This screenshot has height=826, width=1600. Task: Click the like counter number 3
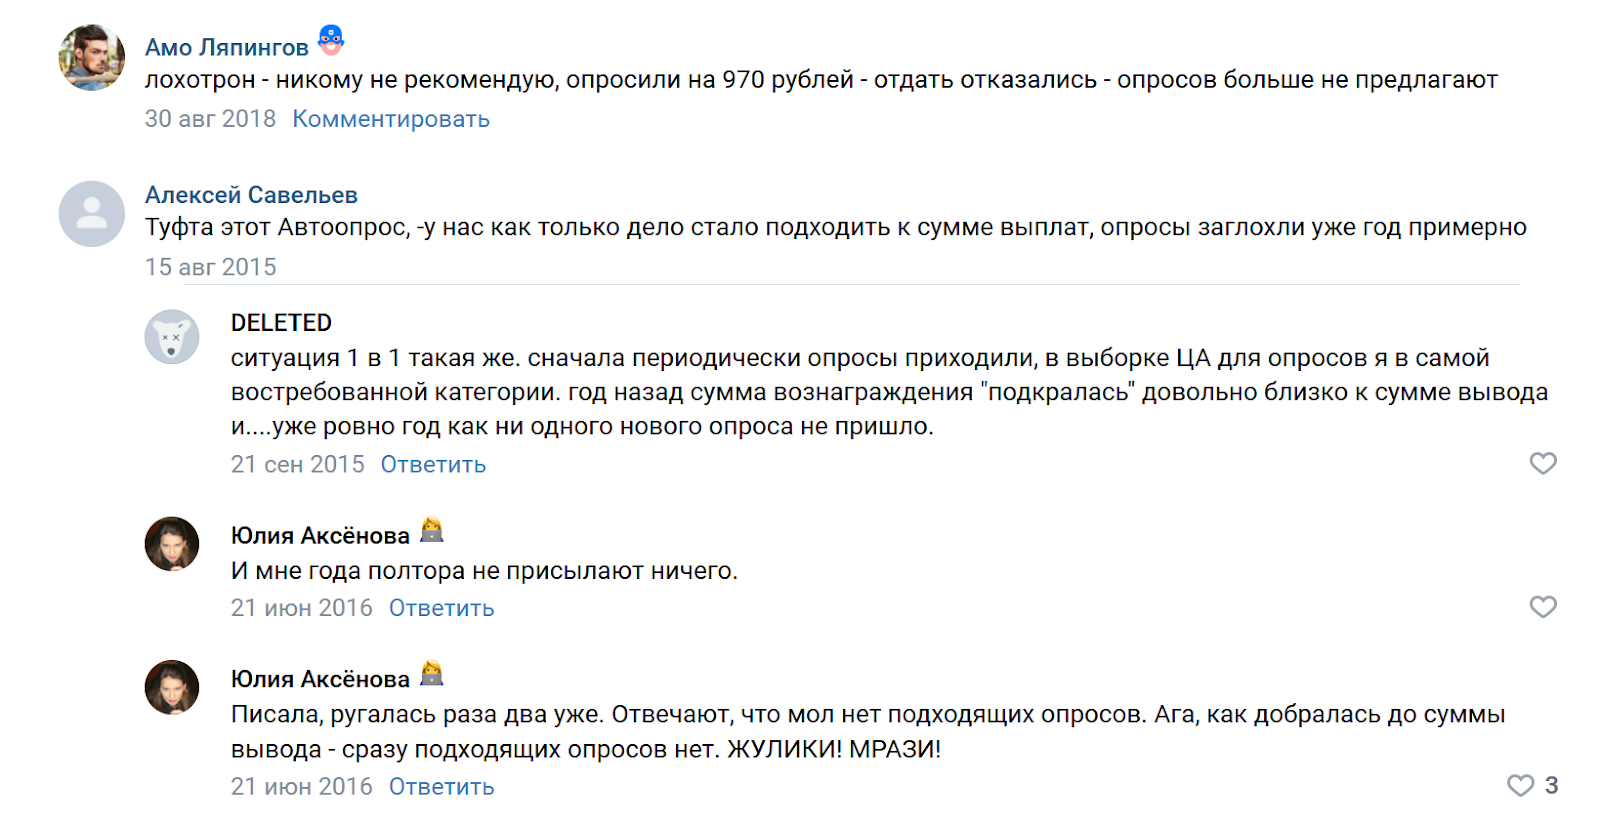click(1553, 785)
